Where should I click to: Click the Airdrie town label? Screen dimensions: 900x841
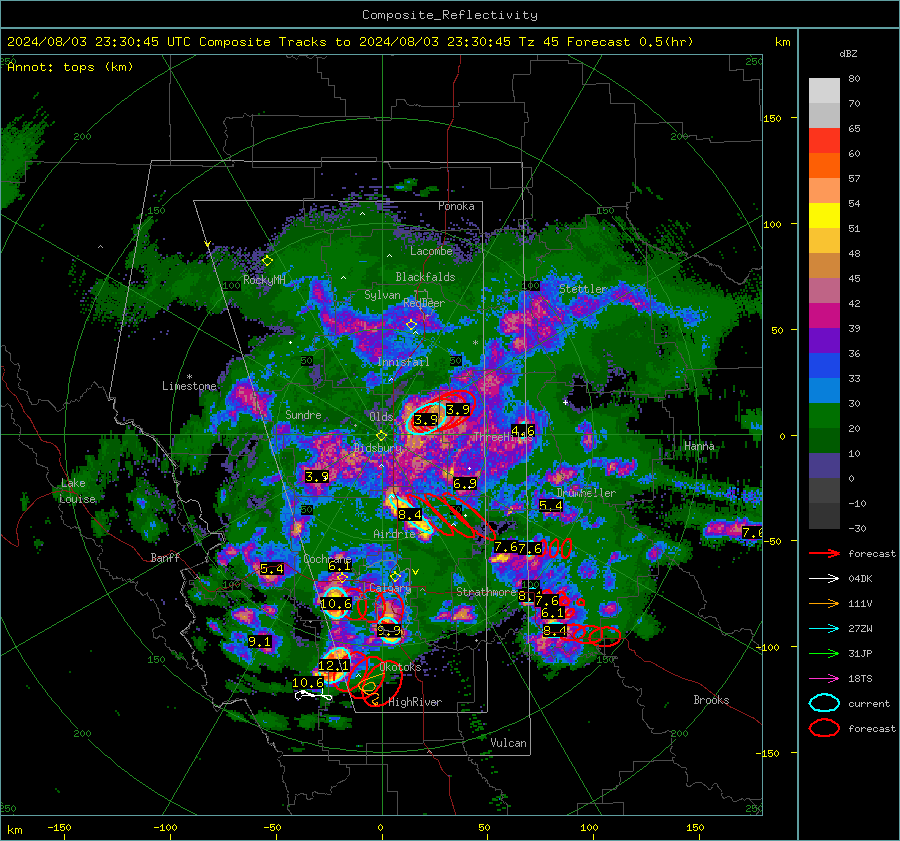pos(394,534)
